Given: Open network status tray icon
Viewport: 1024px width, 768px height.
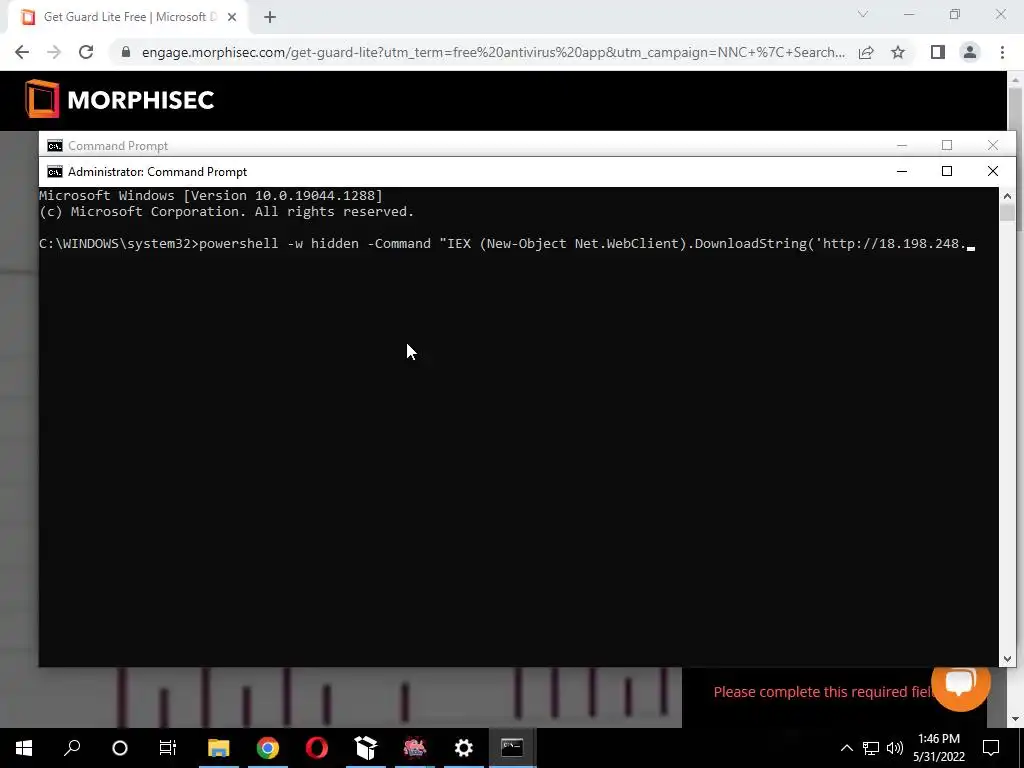Looking at the screenshot, I should click(x=871, y=748).
